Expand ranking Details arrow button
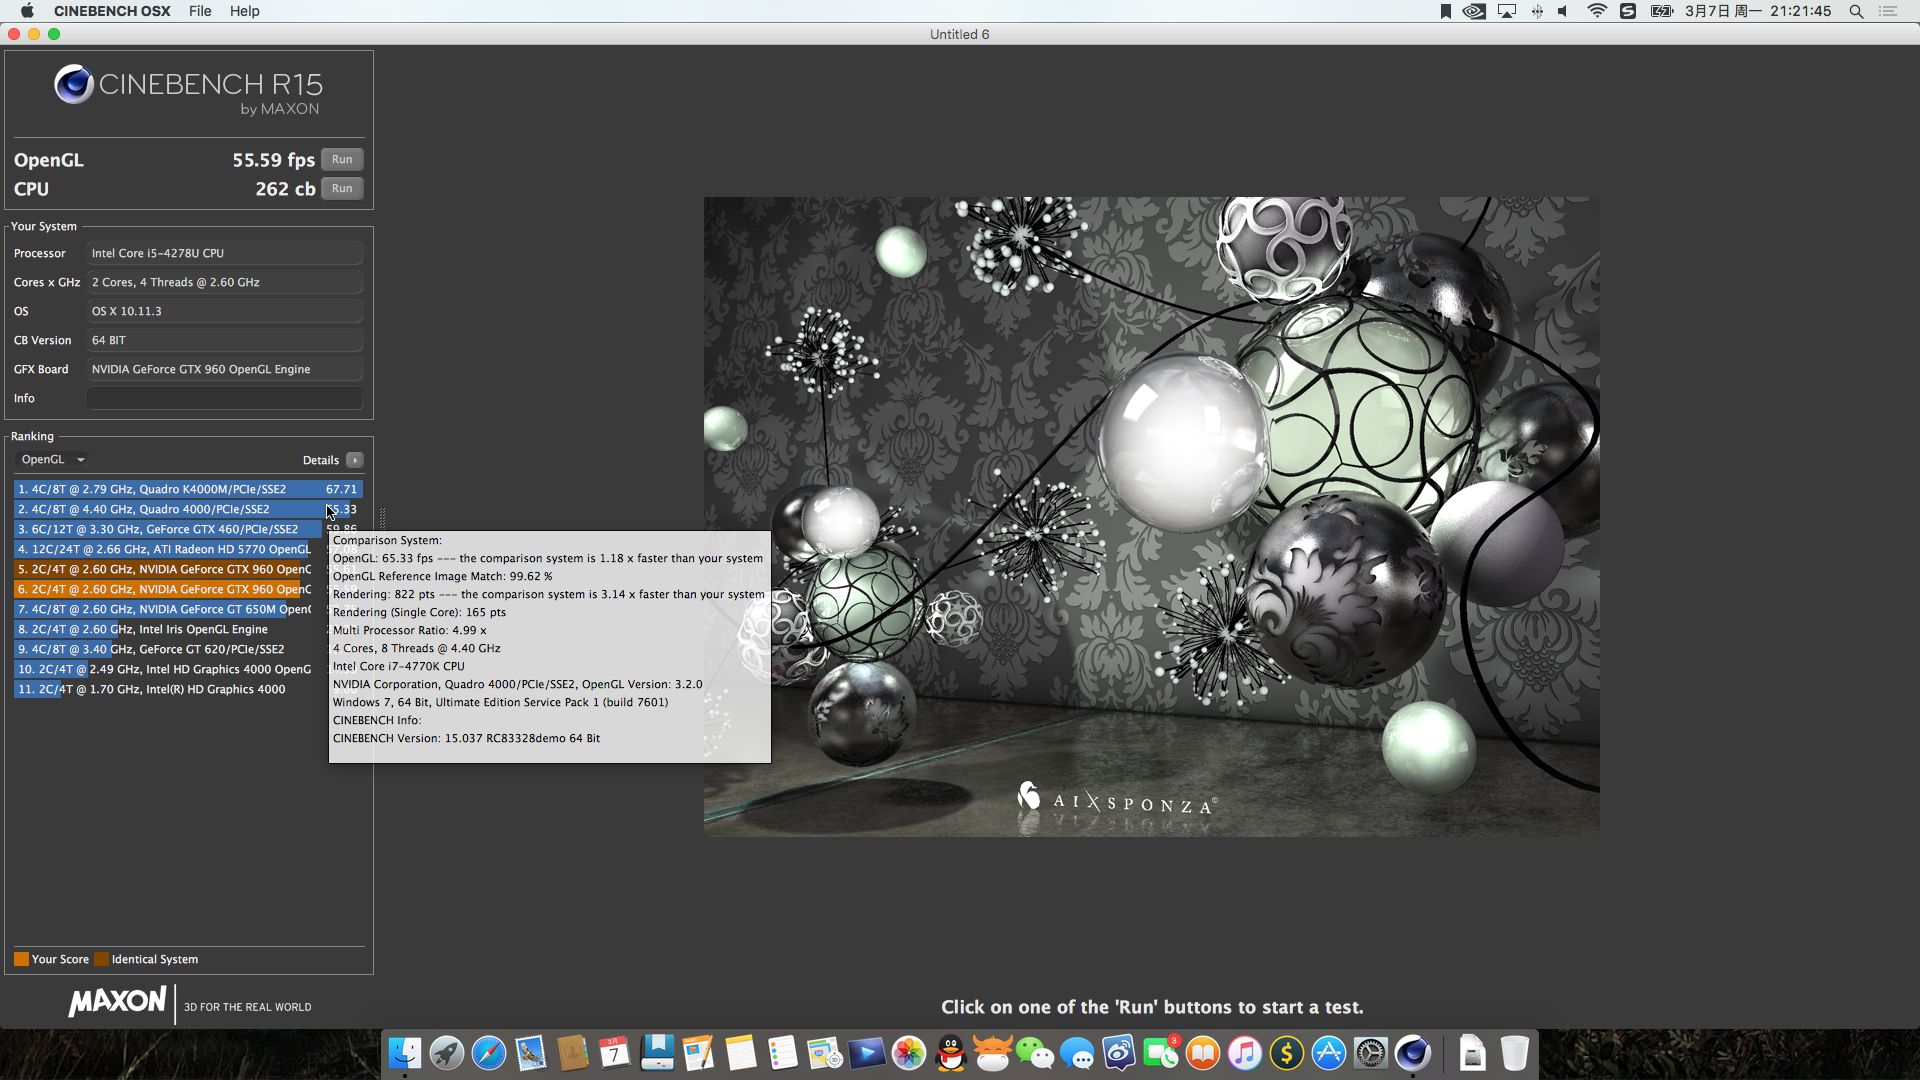The height and width of the screenshot is (1080, 1920). pyautogui.click(x=355, y=460)
